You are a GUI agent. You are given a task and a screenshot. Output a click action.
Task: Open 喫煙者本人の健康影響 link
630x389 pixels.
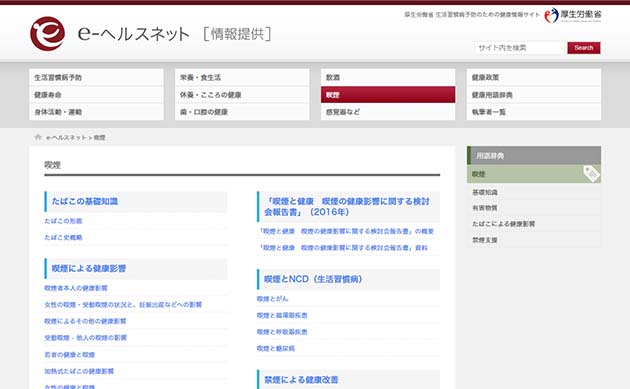[76, 288]
